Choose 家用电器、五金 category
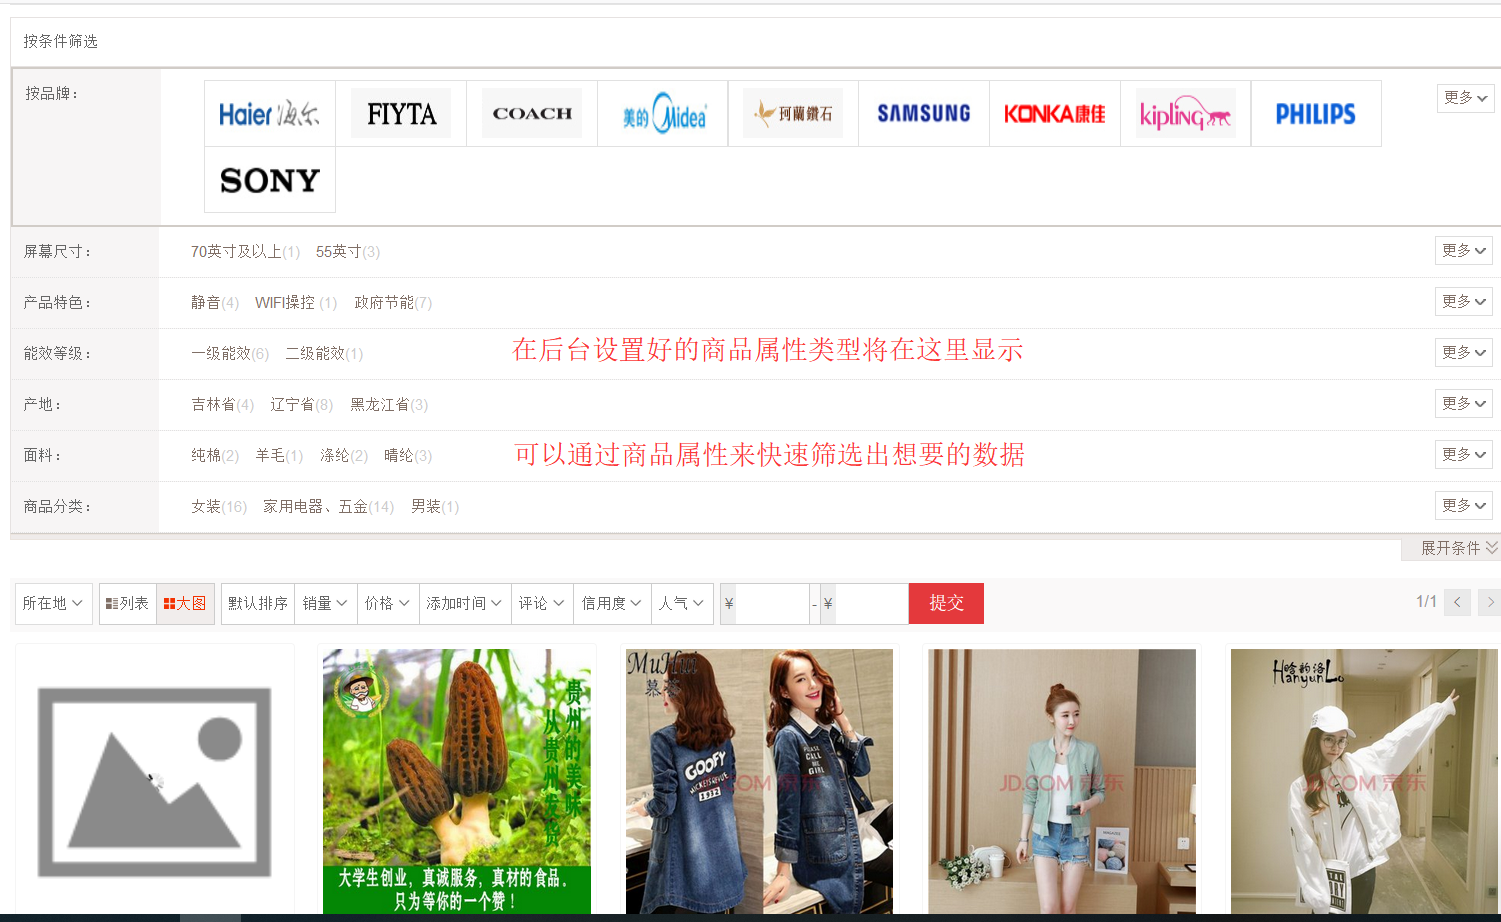Image resolution: width=1501 pixels, height=922 pixels. pyautogui.click(x=329, y=507)
